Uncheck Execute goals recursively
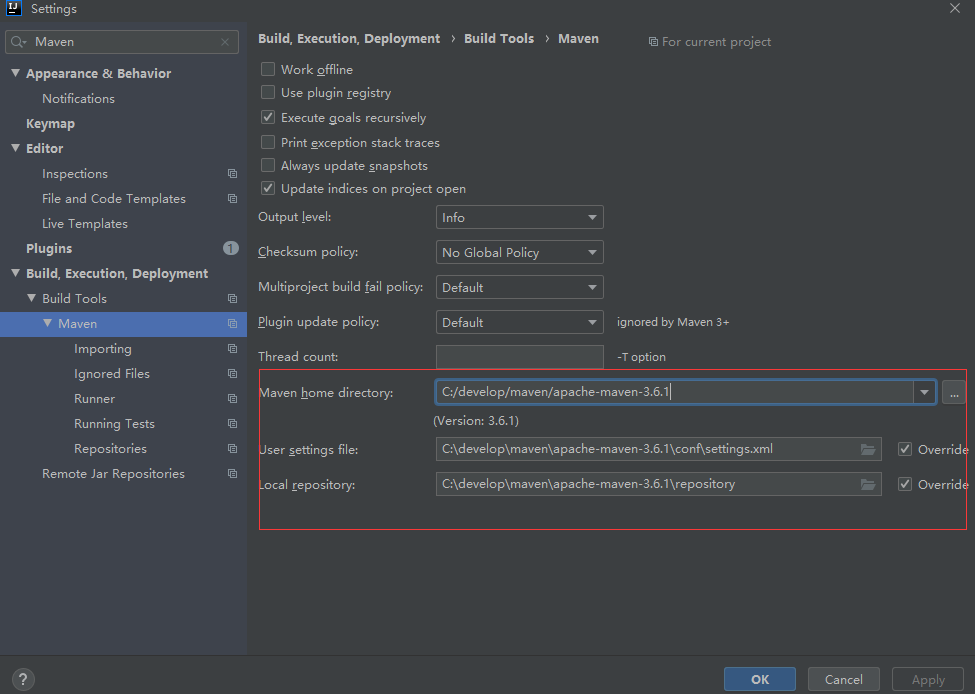The image size is (975, 694). 268,117
